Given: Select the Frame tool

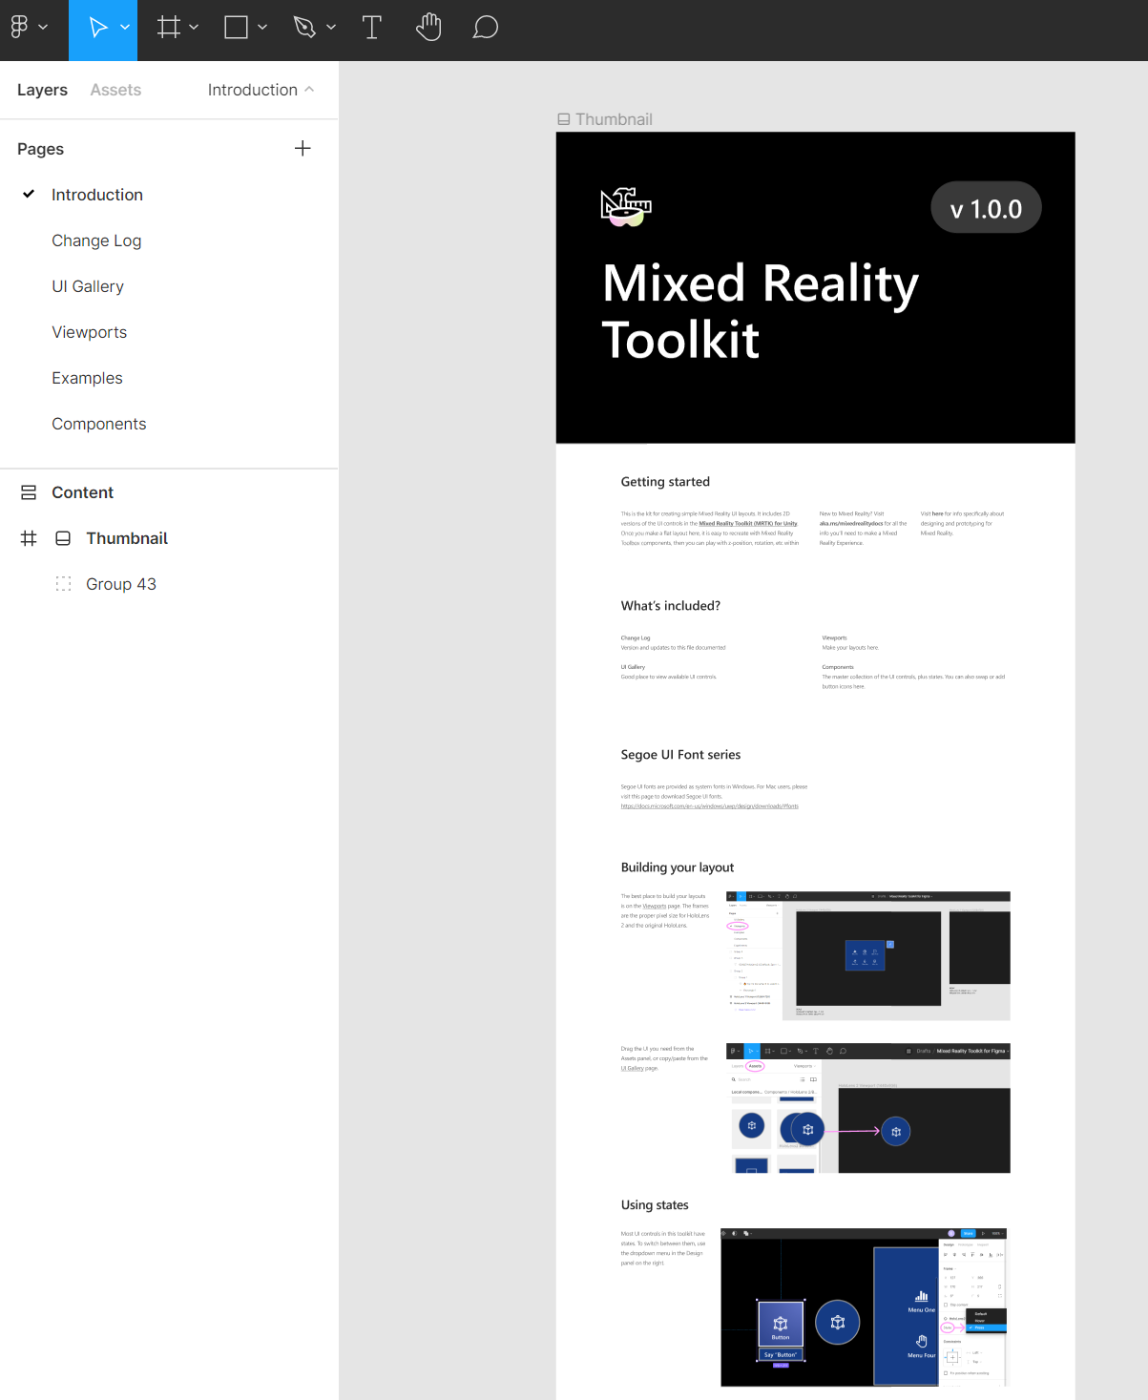Looking at the screenshot, I should coord(169,27).
